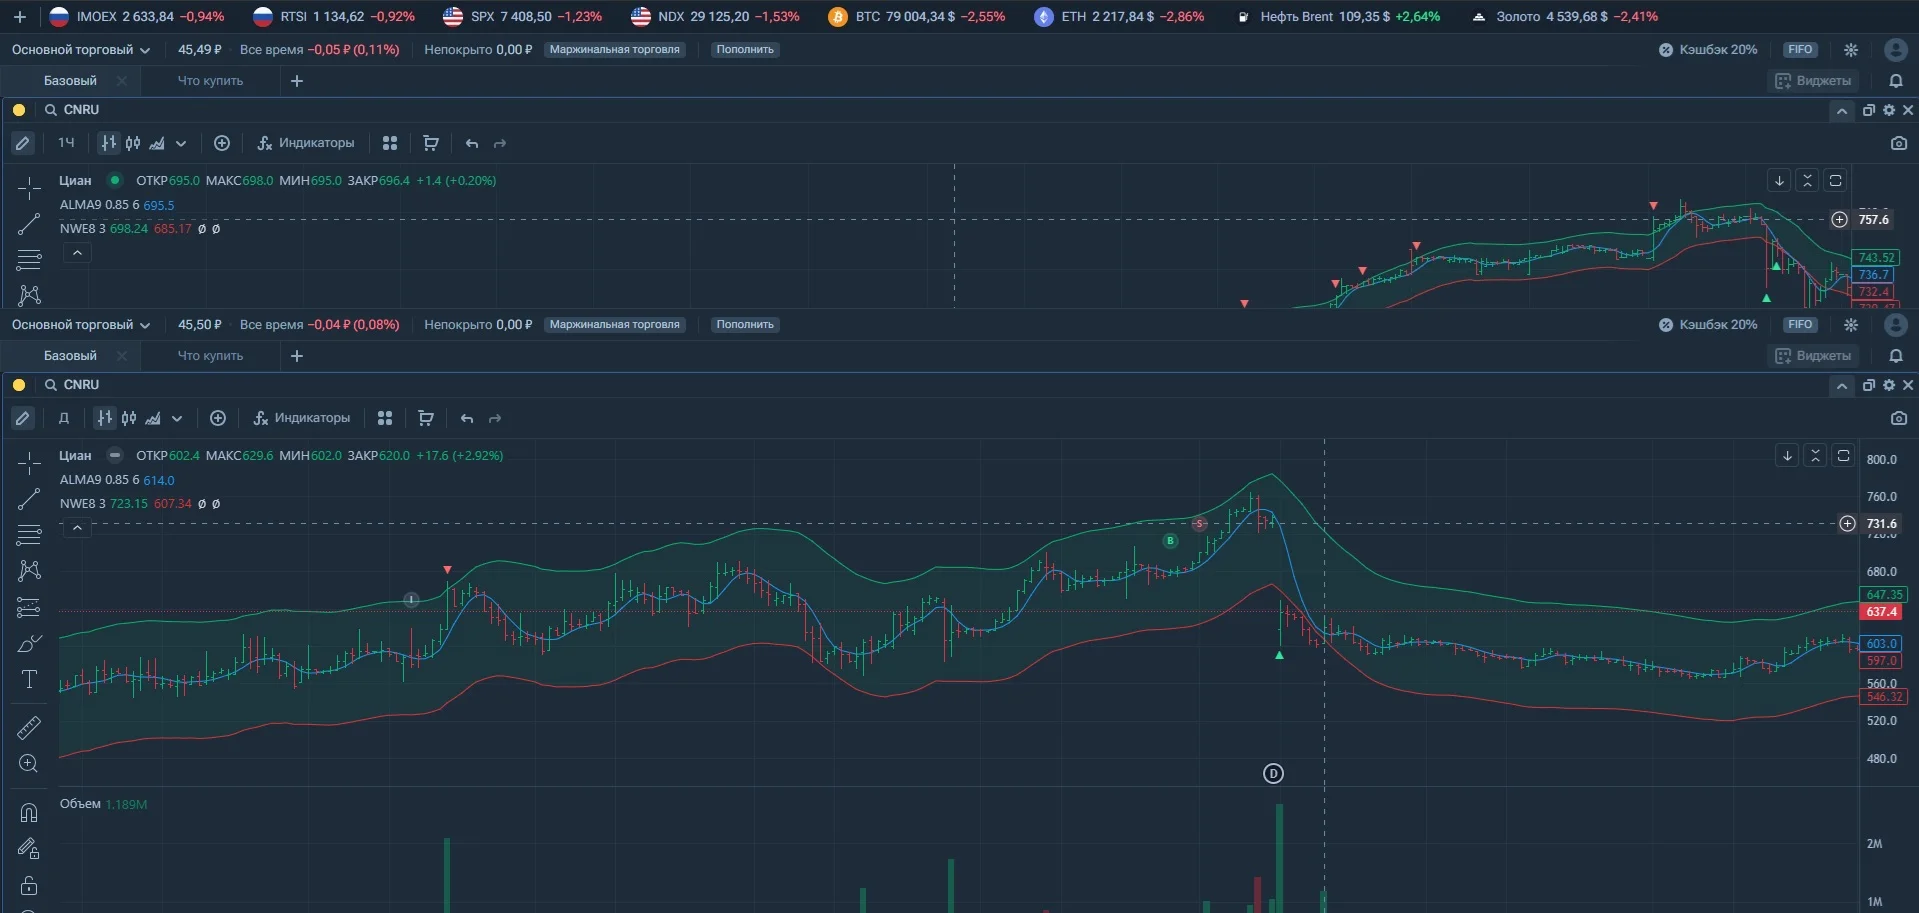Viewport: 1919px width, 913px height.
Task: Toggle the lock drawings tool in lower chart
Action: [29, 886]
